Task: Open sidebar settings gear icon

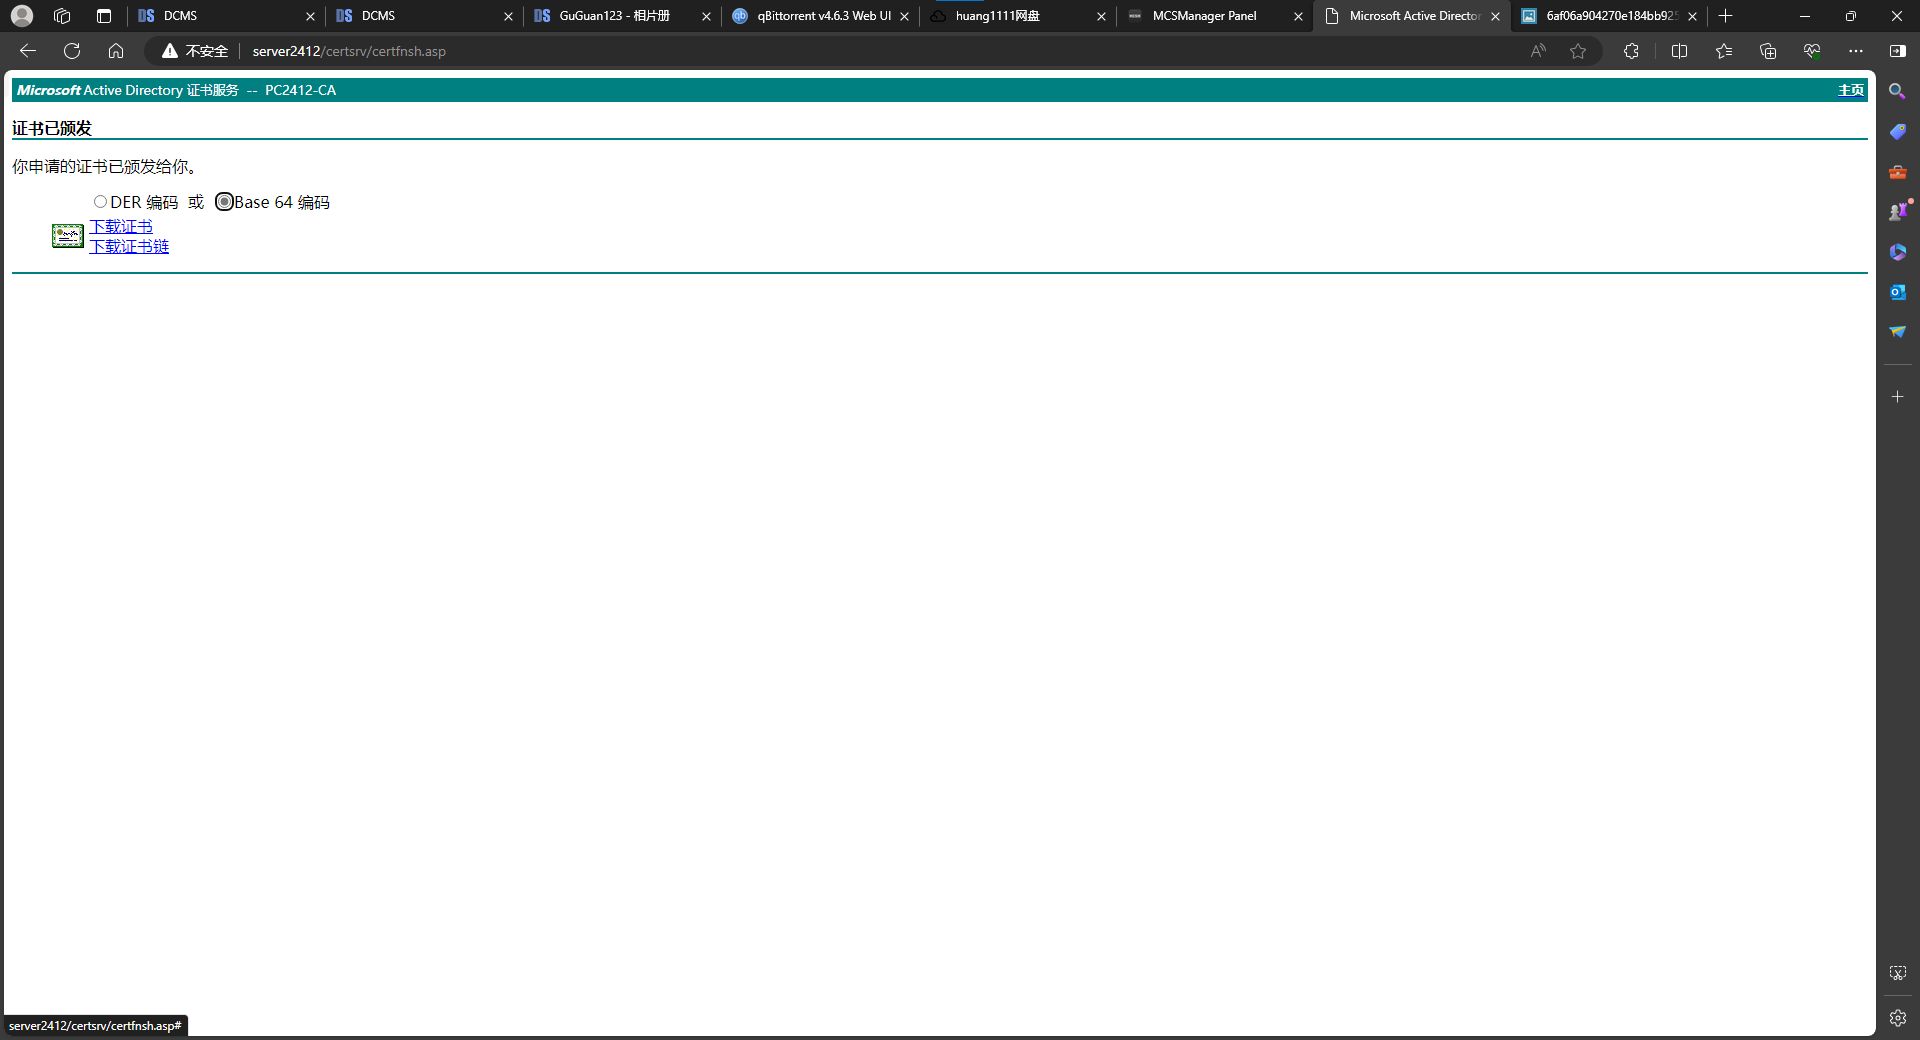Action: point(1897,1018)
